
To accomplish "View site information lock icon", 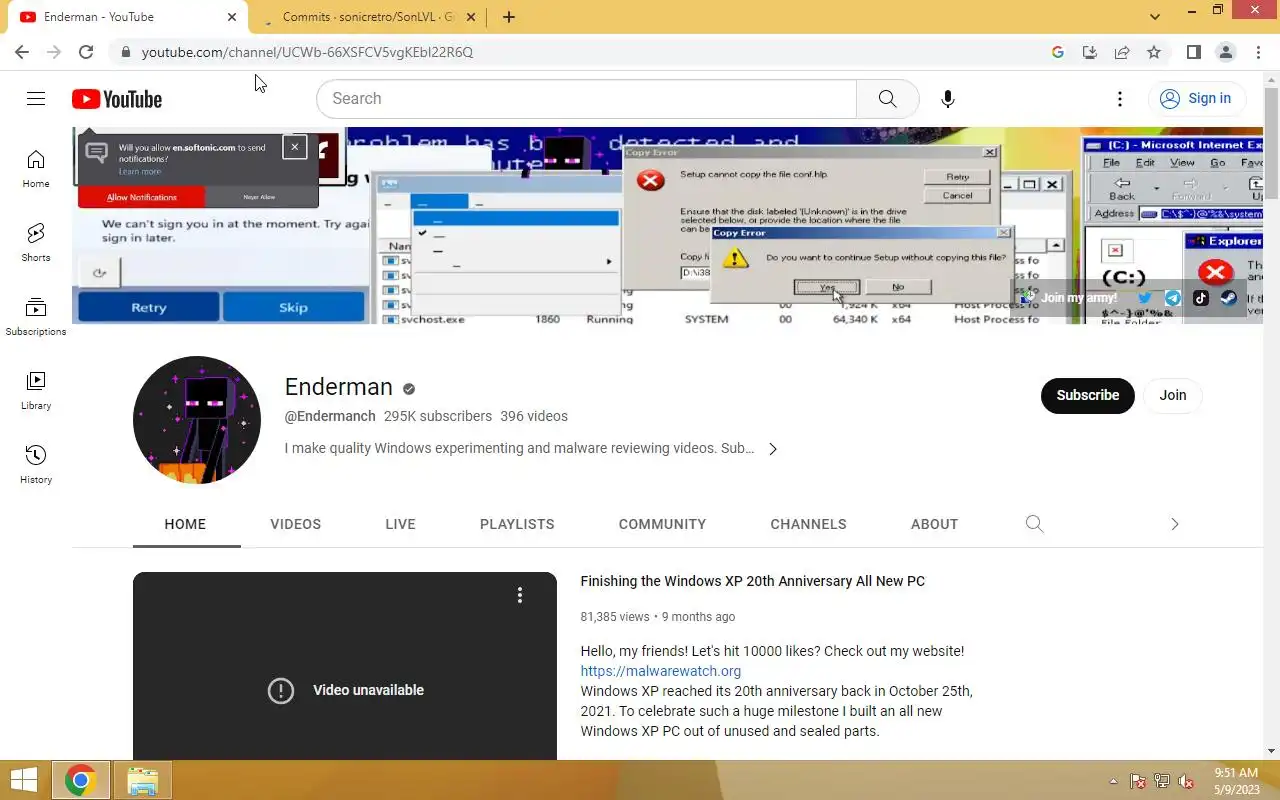I will 125,52.
